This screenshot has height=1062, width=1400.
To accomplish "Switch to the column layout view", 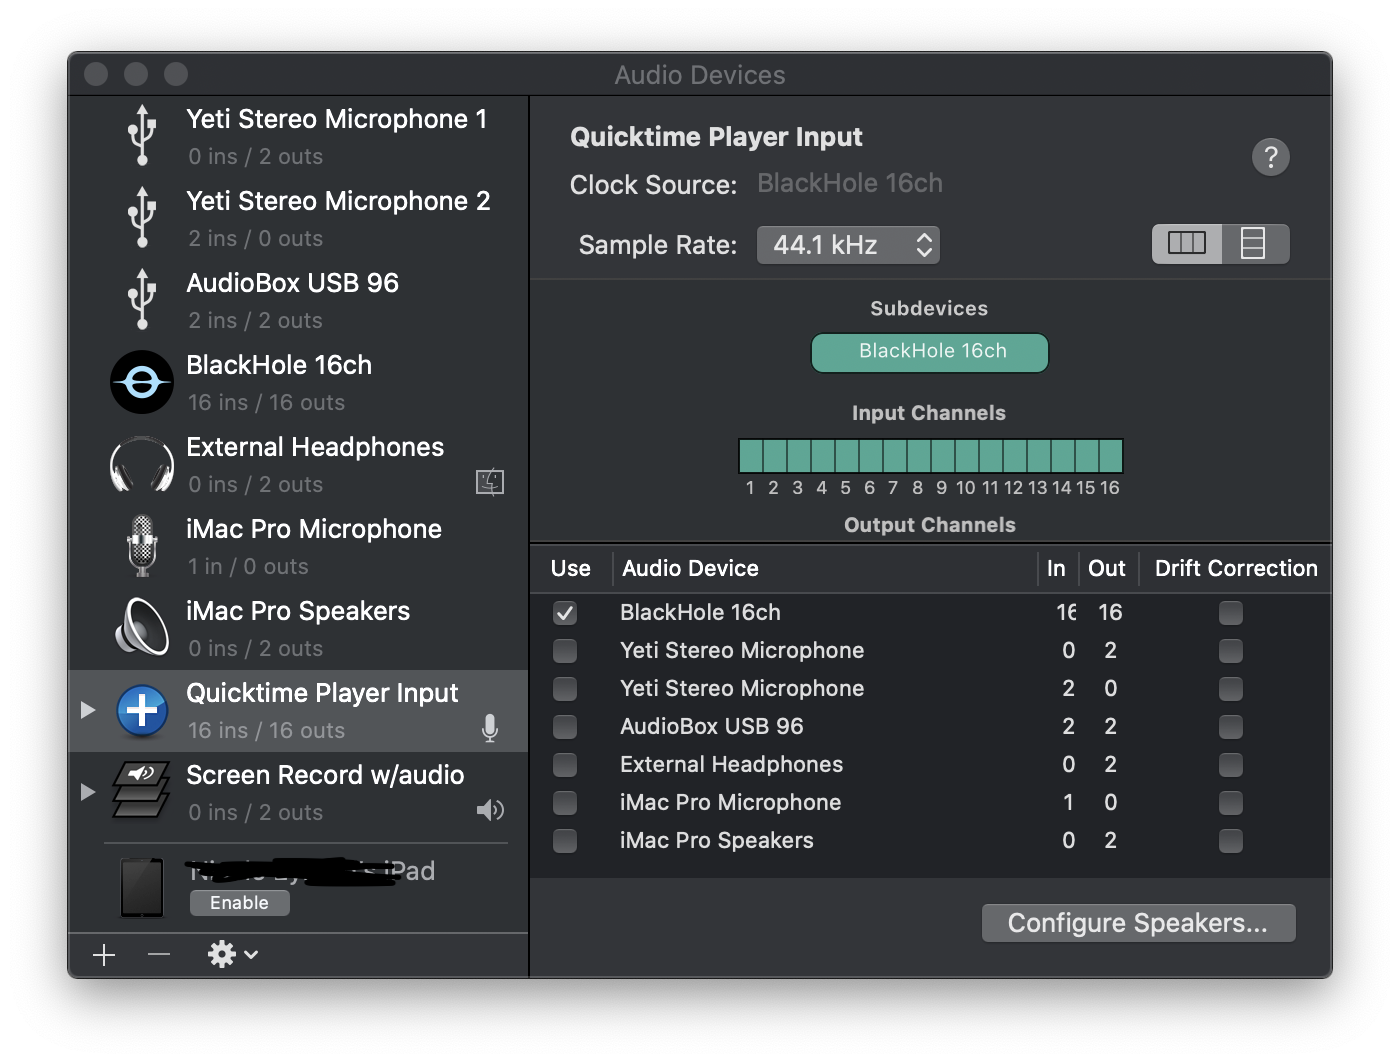I will click(x=1187, y=244).
